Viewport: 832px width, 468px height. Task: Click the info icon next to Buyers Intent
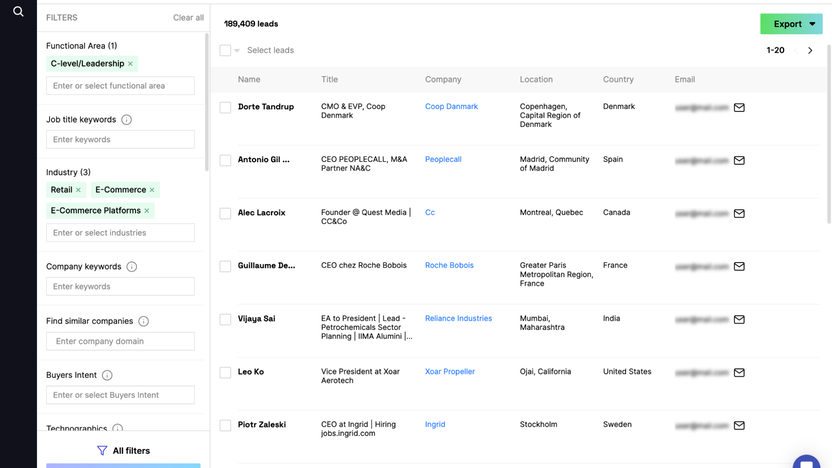tap(107, 375)
